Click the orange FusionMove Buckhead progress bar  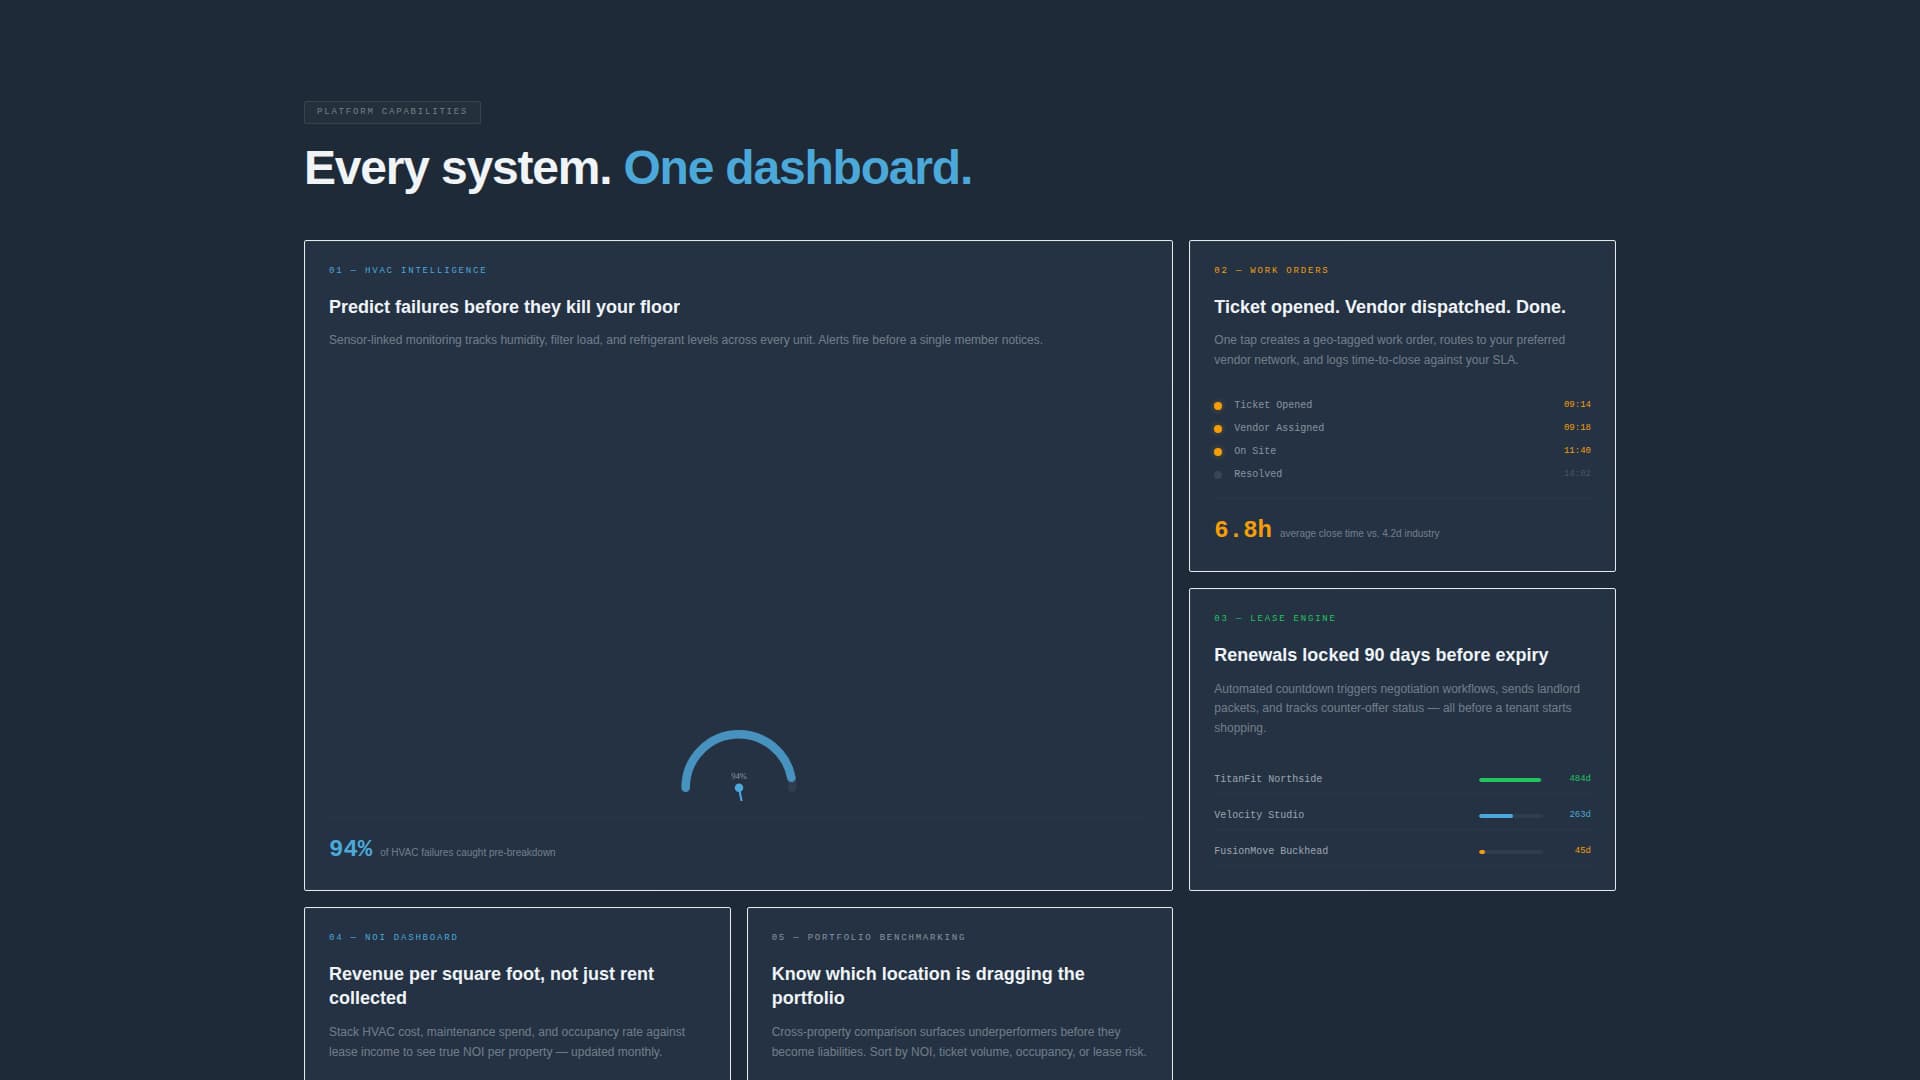[x=1482, y=852]
